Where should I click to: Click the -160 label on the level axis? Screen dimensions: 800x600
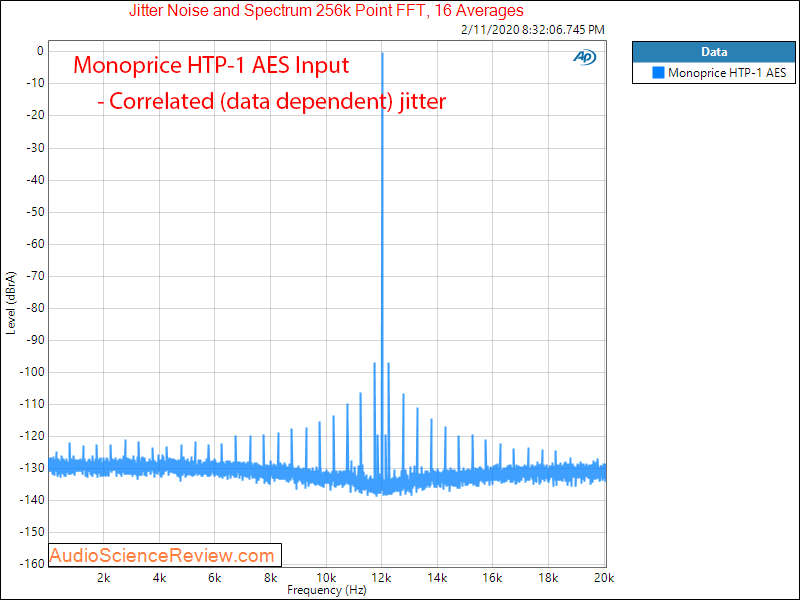32,564
